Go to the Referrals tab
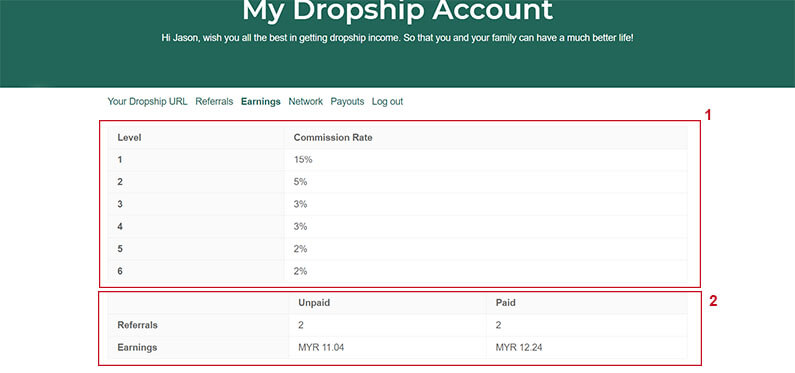This screenshot has height=373, width=795. [x=214, y=101]
